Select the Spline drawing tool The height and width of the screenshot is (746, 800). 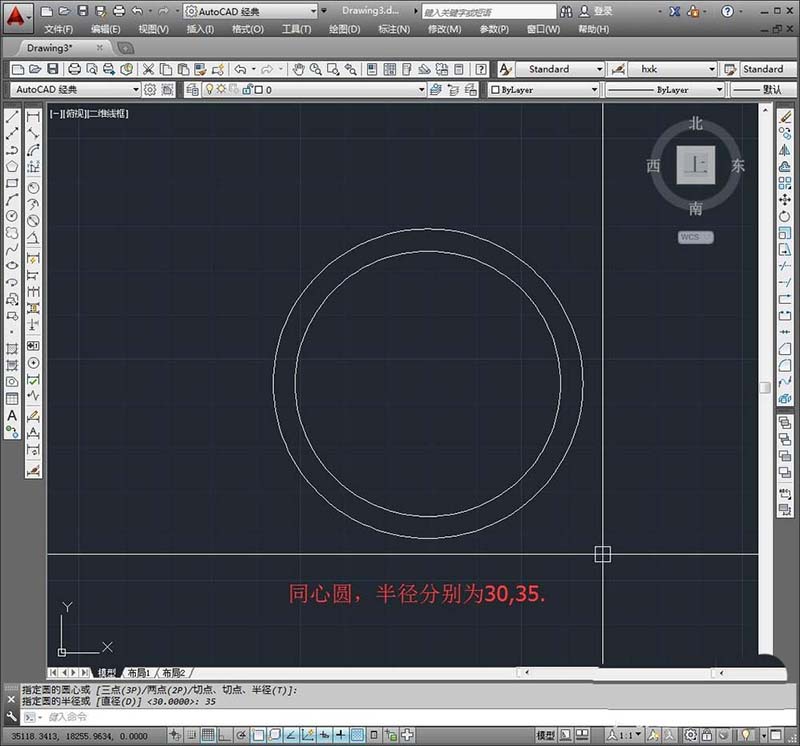click(x=10, y=248)
